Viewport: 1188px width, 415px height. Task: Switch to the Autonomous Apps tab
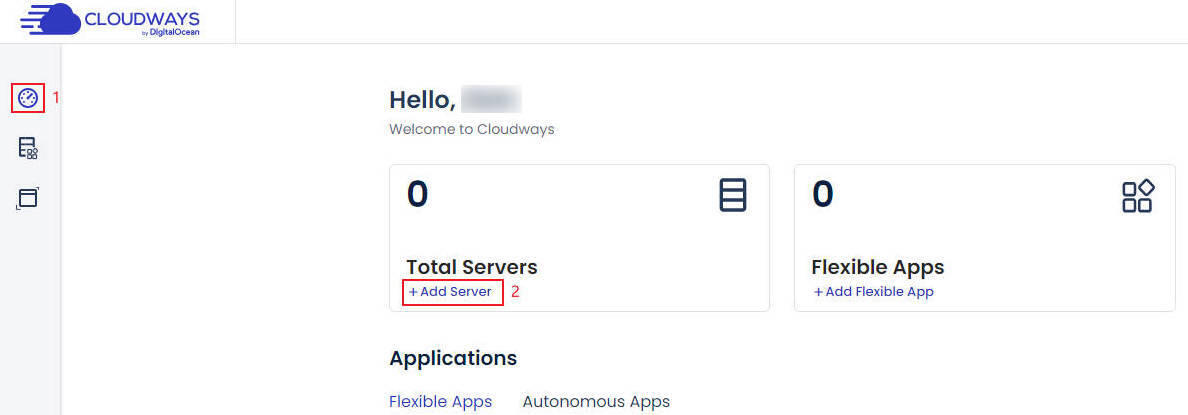coord(596,401)
